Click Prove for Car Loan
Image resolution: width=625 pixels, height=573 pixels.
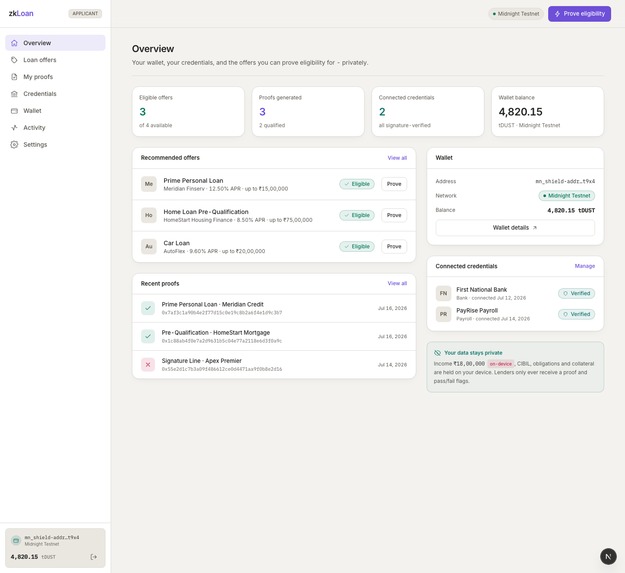pyautogui.click(x=394, y=246)
